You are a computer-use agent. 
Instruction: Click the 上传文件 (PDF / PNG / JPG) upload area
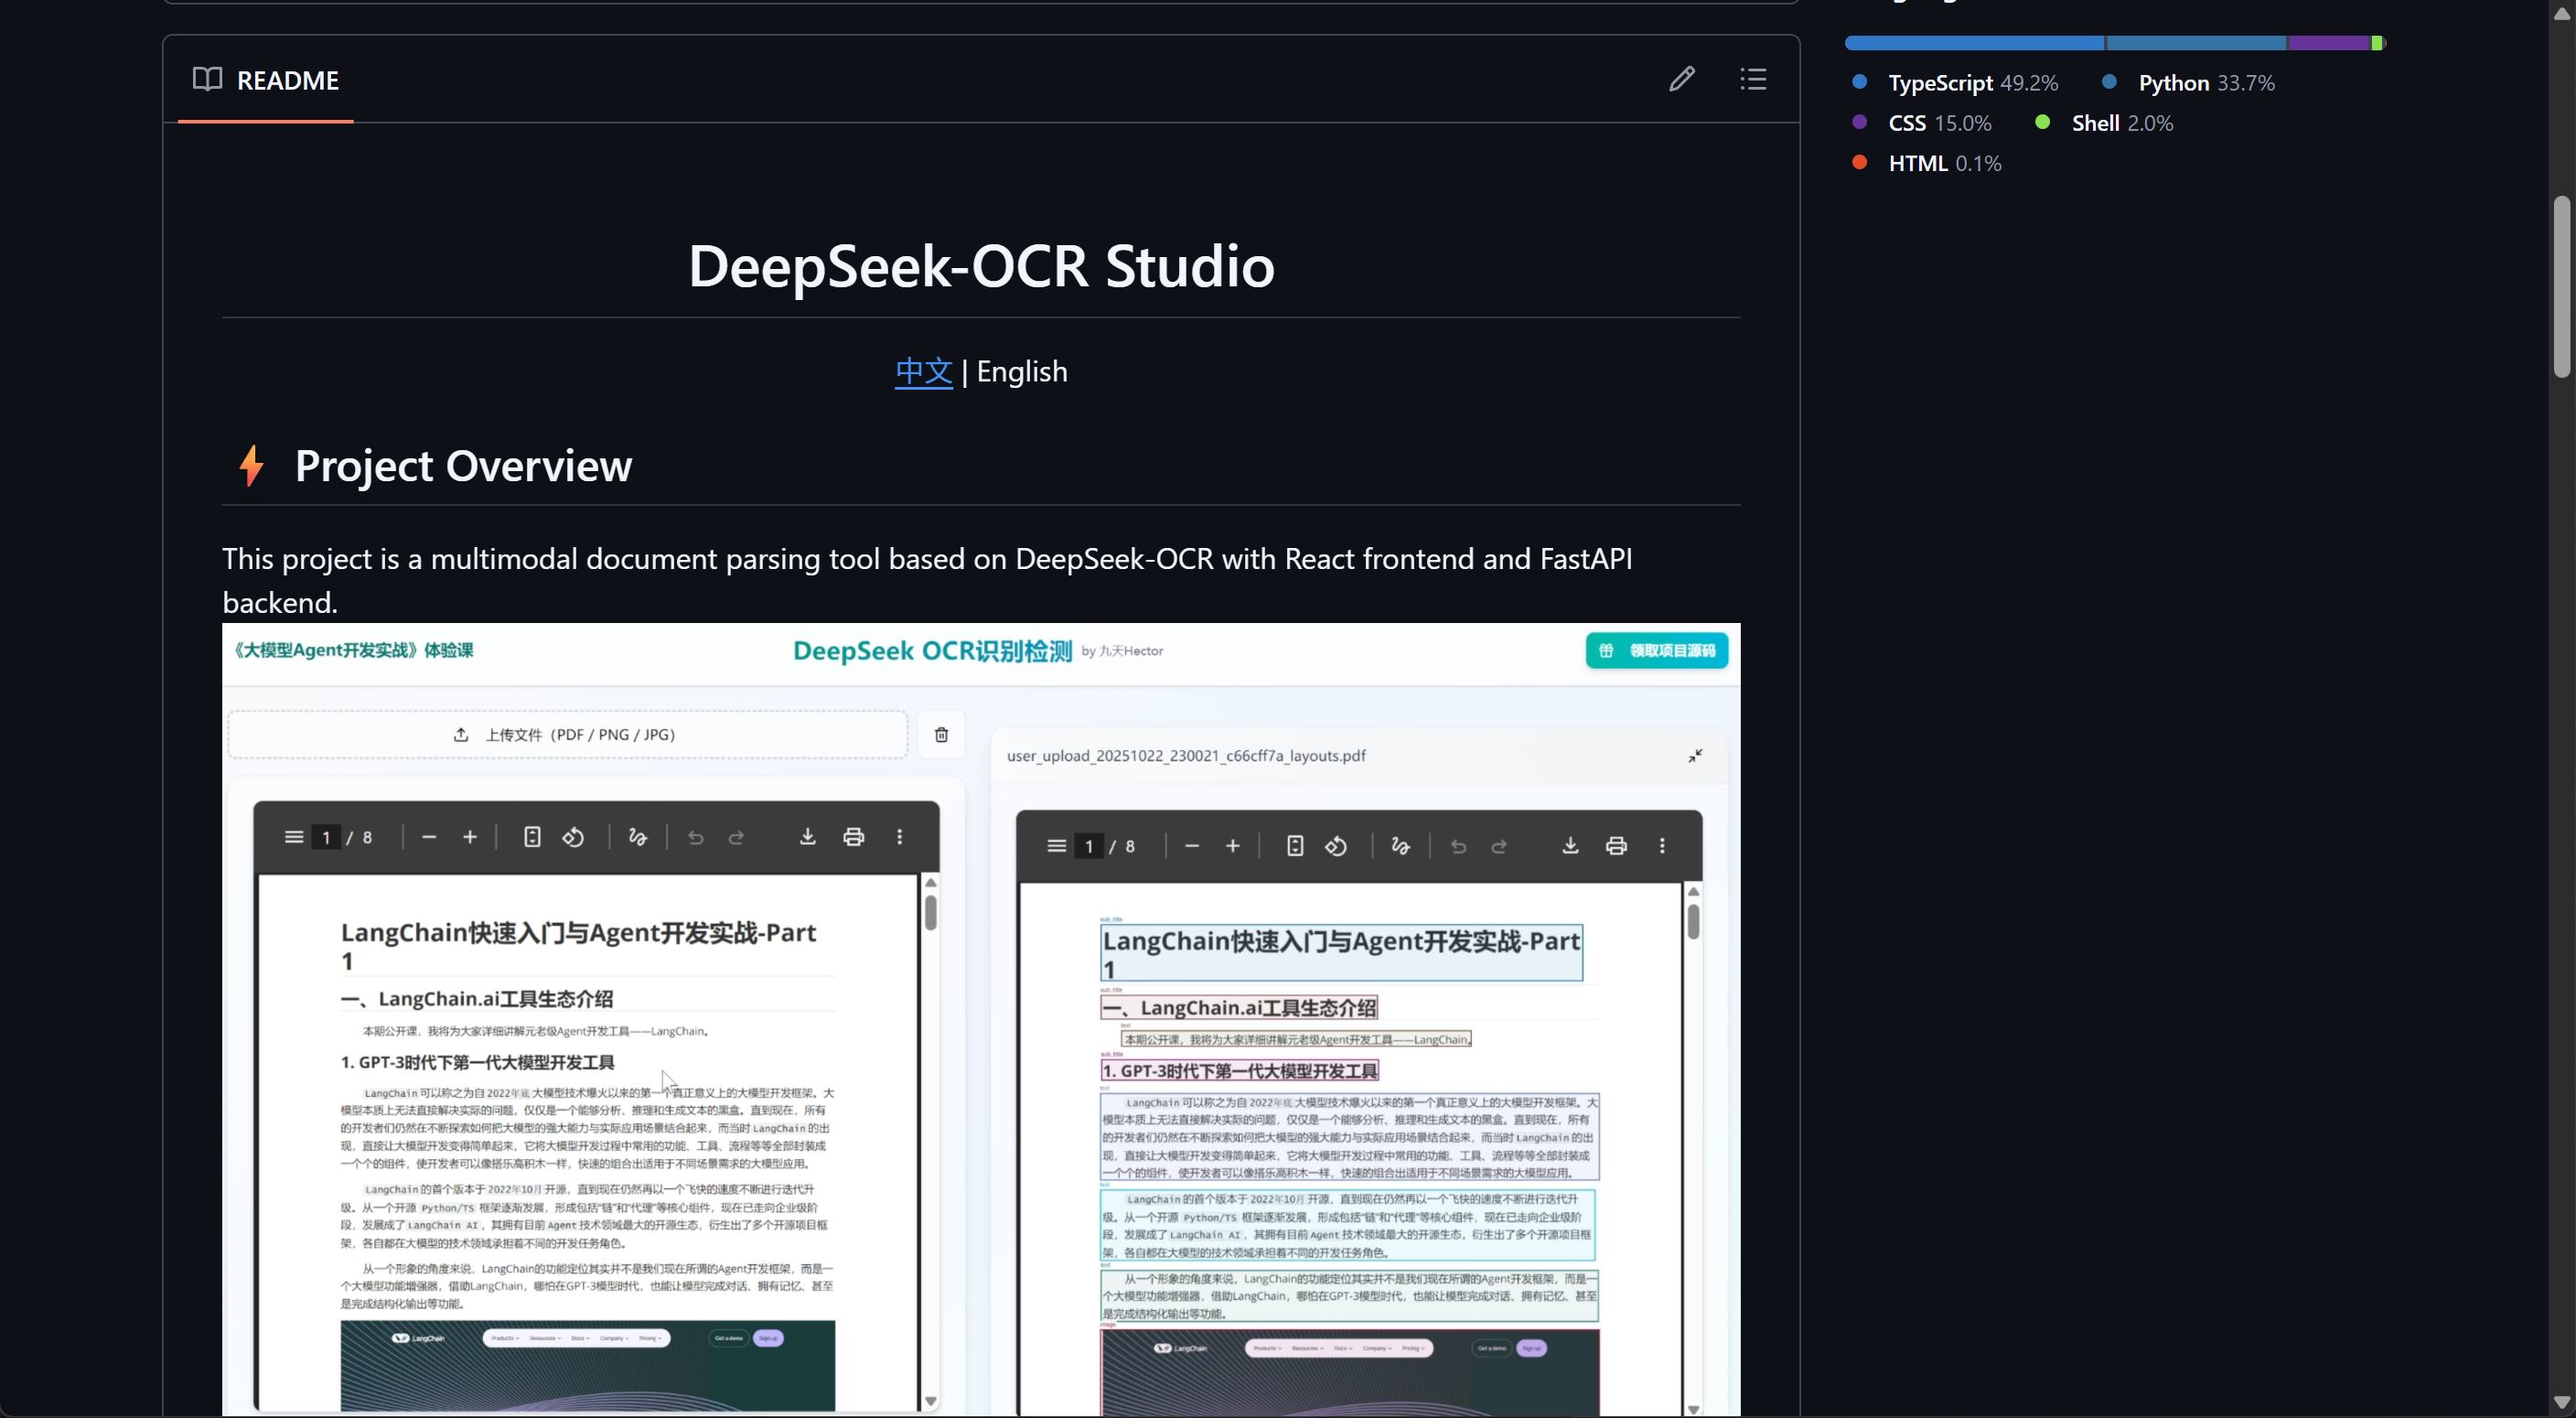567,735
